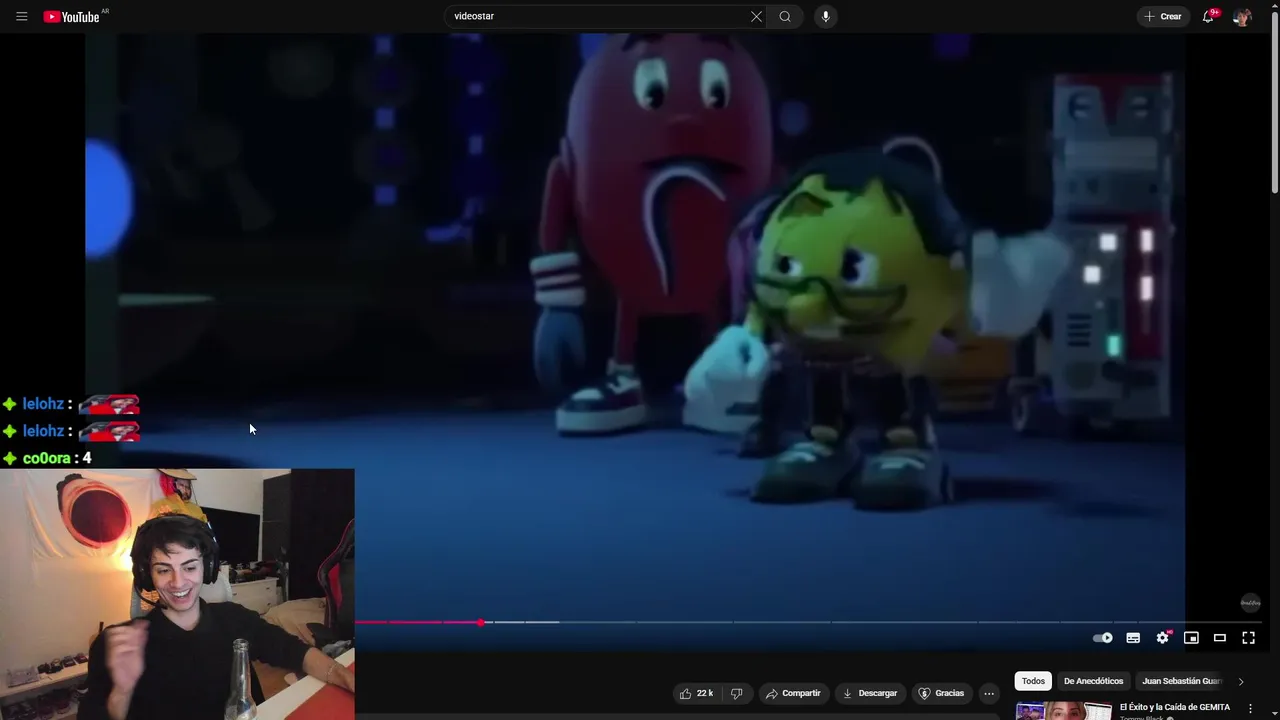This screenshot has height=720, width=1280.
Task: Select the De Anecdóticos filter chip
Action: tap(1093, 681)
